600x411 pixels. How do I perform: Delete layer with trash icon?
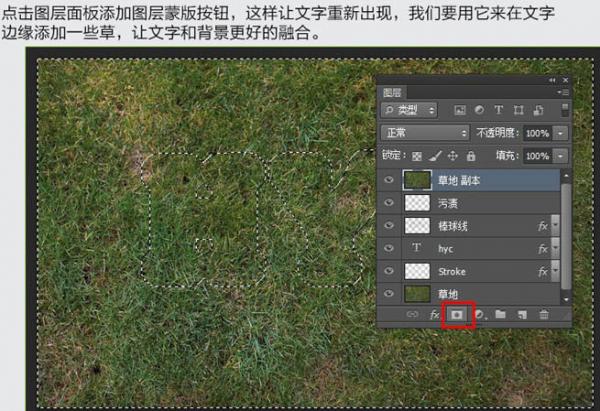(x=544, y=314)
